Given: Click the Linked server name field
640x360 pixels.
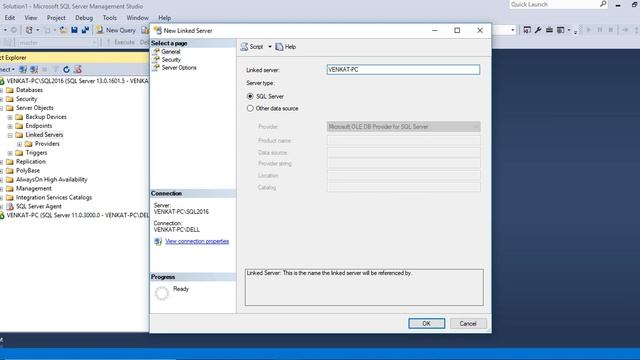Looking at the screenshot, I should (x=403, y=70).
